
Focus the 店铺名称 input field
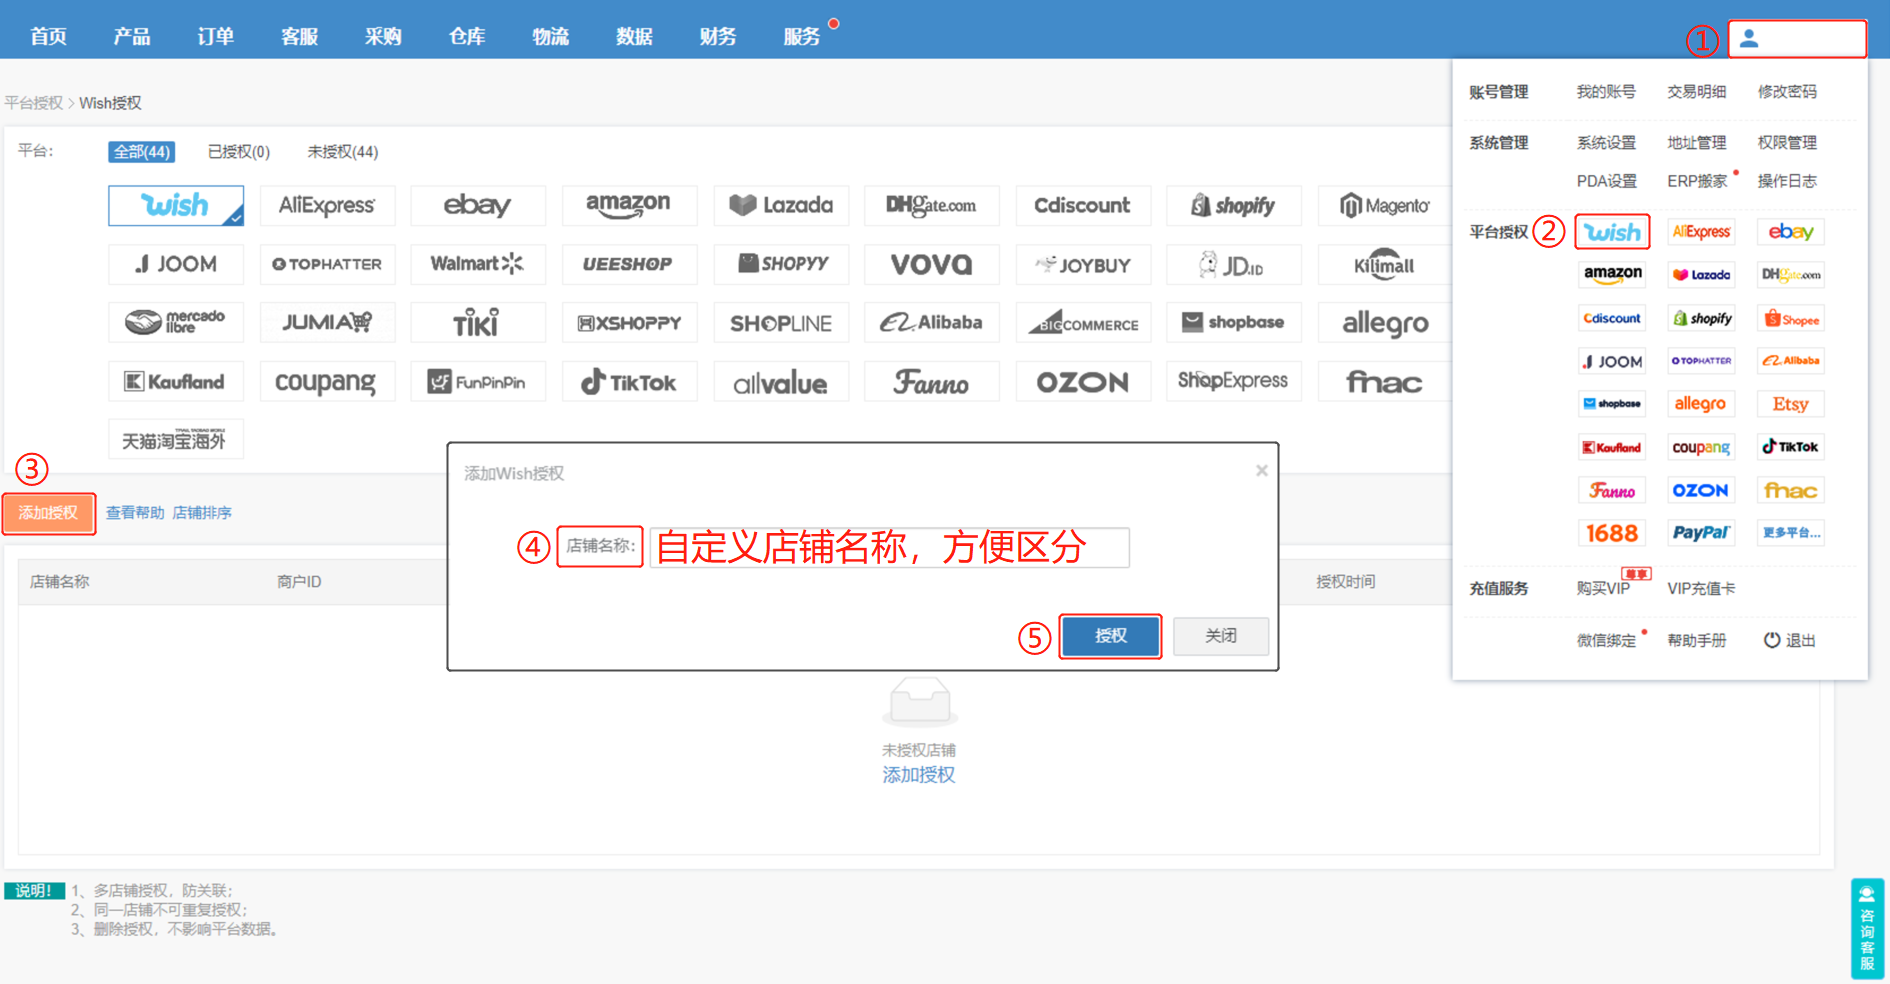point(890,547)
